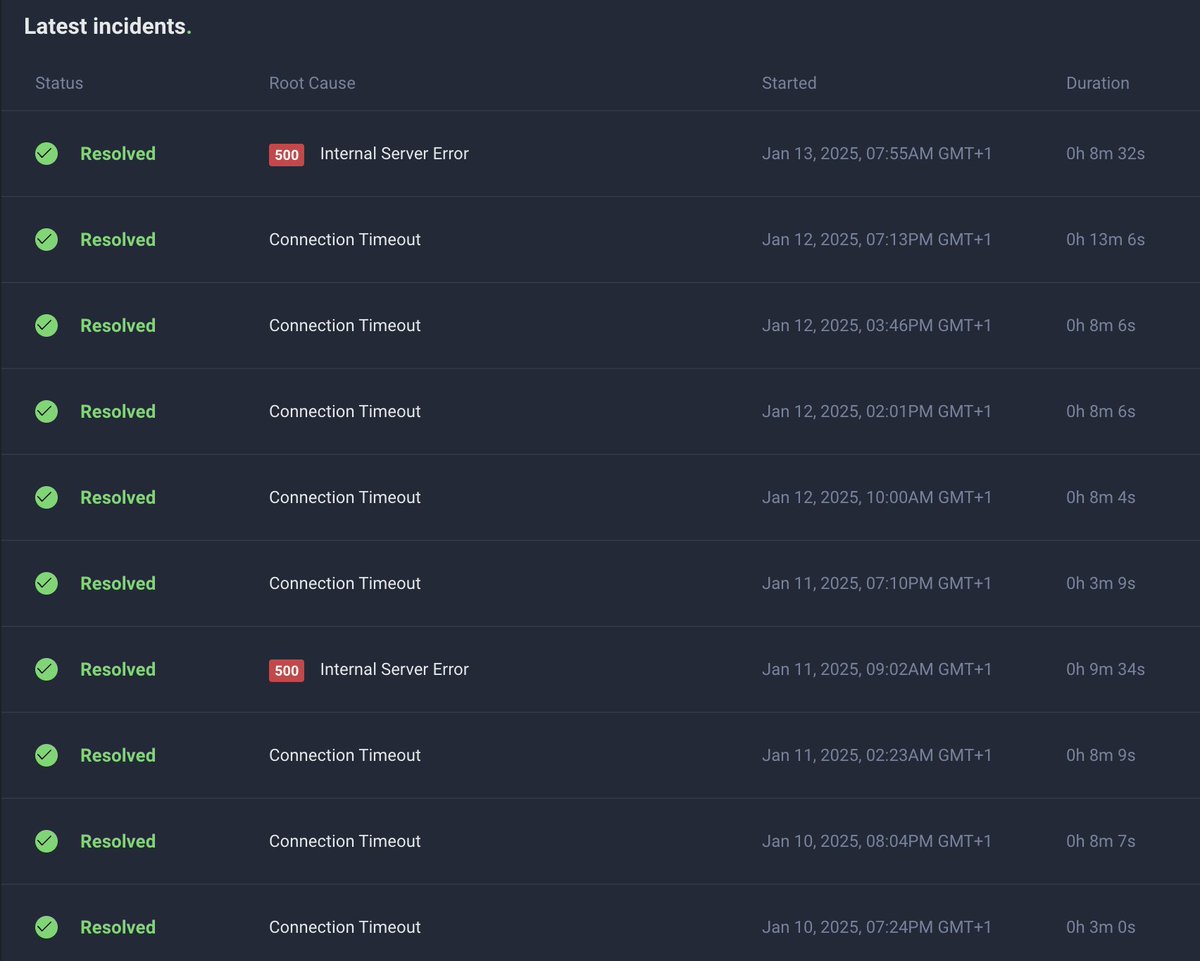
Task: Open Internal Server Error from Jan 11, 09:02AM
Action: (394, 669)
